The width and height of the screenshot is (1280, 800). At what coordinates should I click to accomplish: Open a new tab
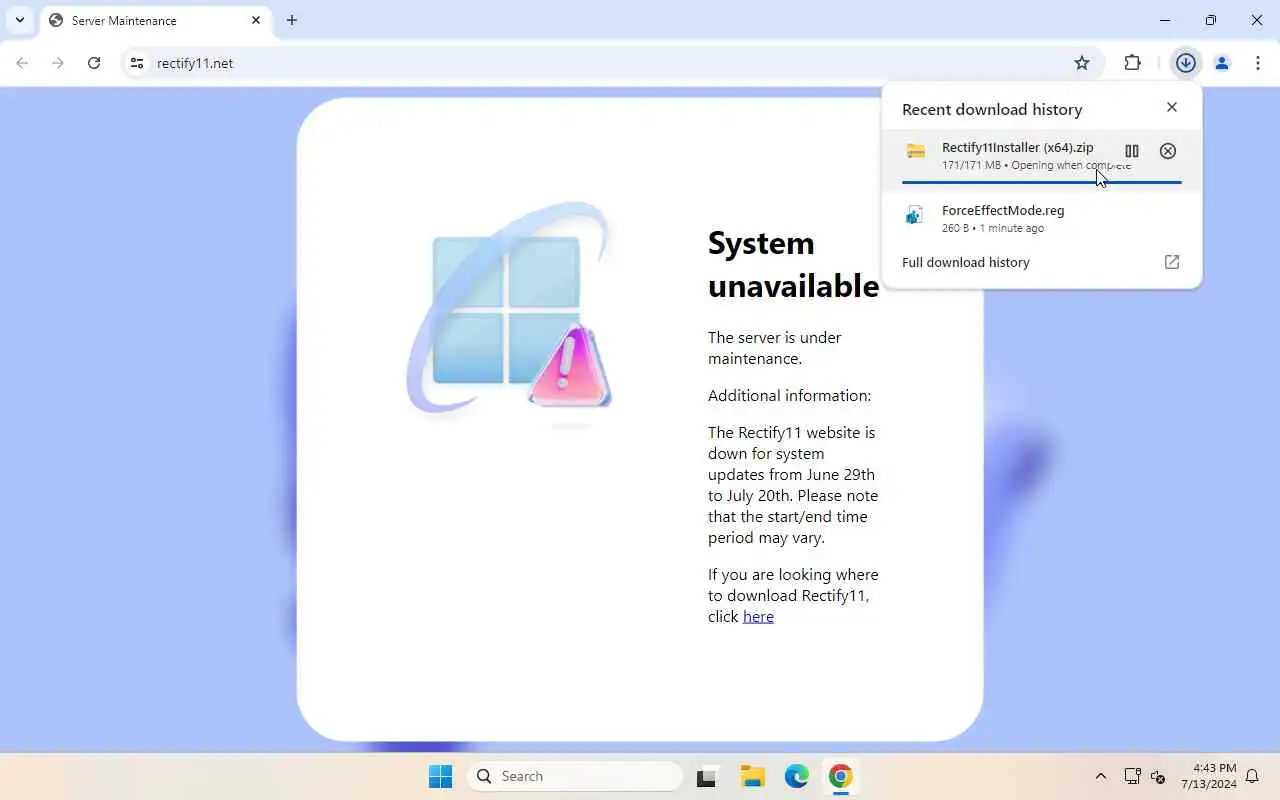(x=292, y=20)
